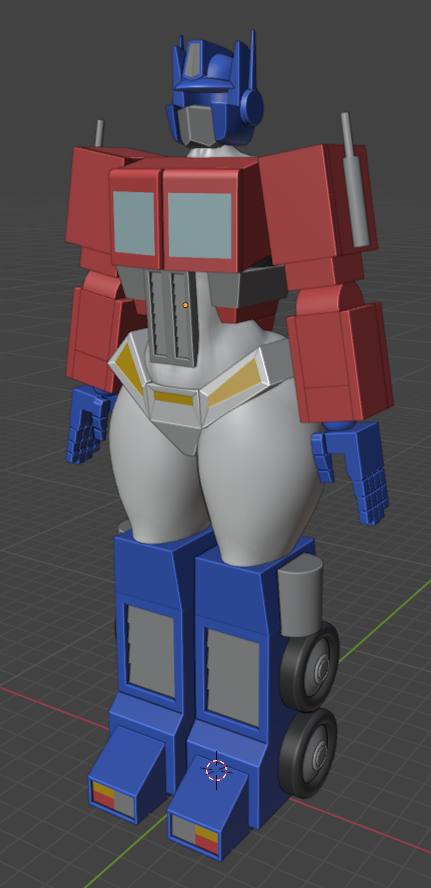Click the gray cylinder above the wheels
431x888 pixels.
point(300,595)
